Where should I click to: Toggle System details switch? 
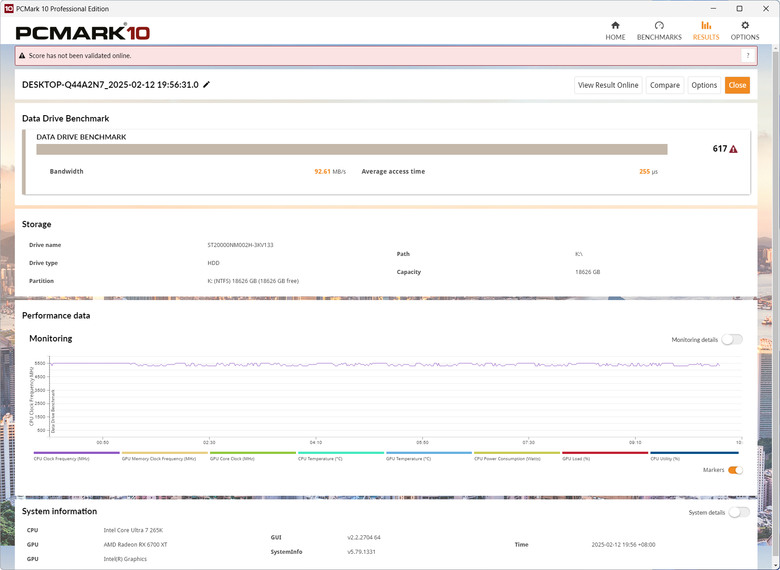739,512
